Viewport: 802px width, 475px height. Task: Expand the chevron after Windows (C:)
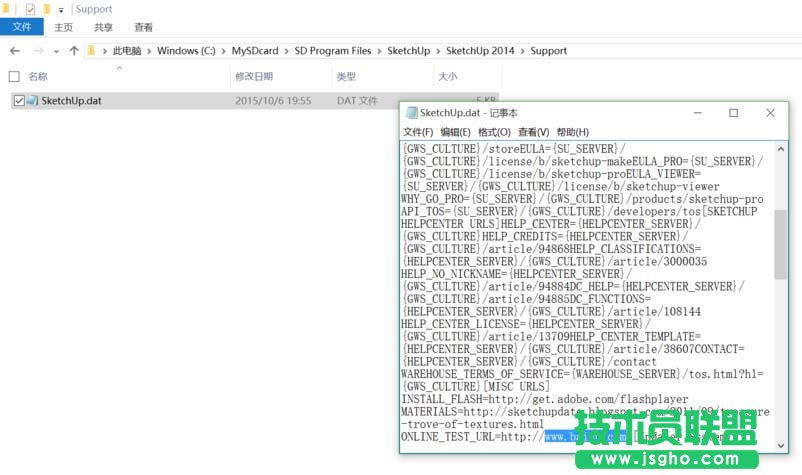pyautogui.click(x=224, y=51)
